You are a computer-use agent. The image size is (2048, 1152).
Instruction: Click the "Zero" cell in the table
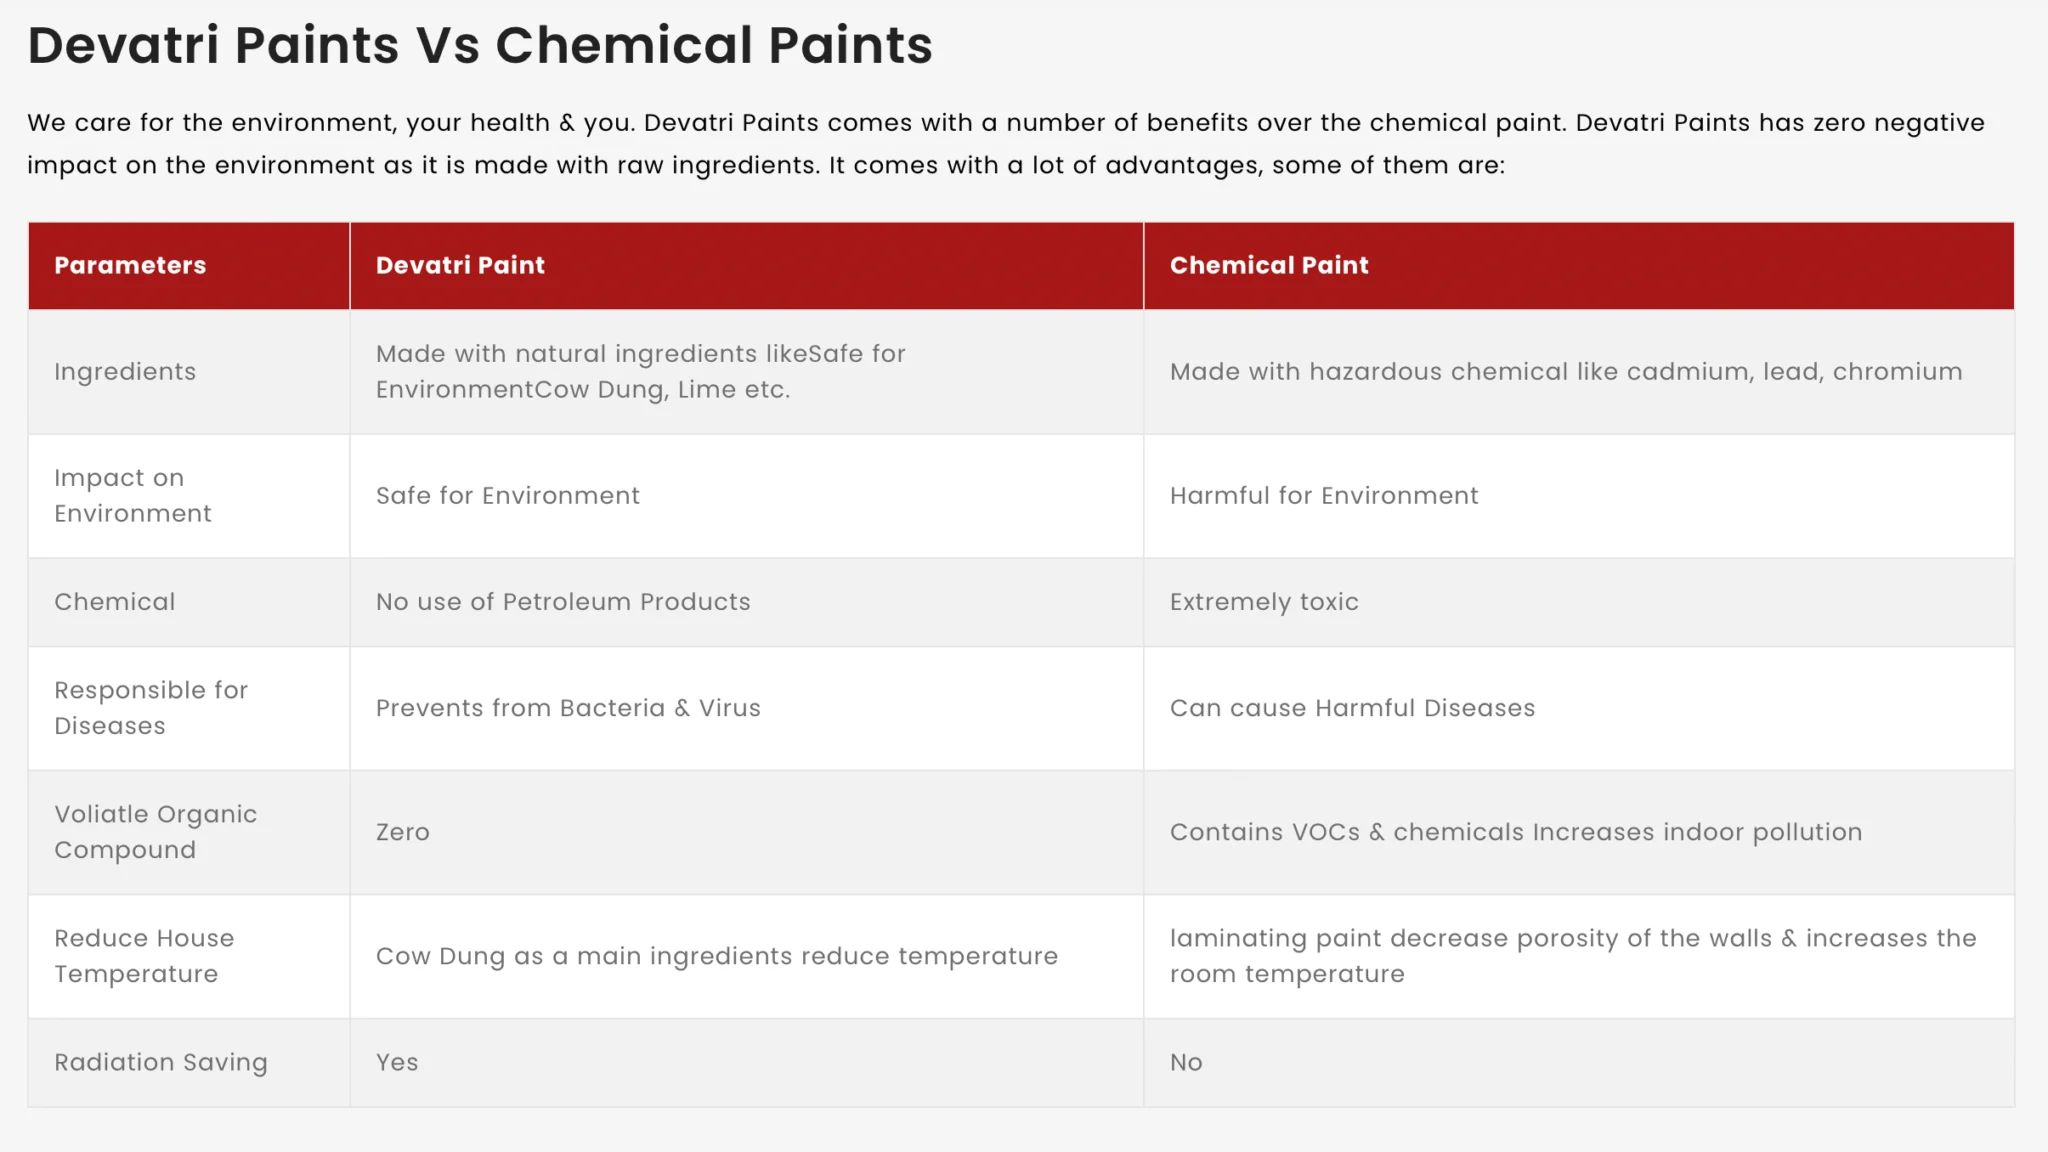click(x=402, y=832)
